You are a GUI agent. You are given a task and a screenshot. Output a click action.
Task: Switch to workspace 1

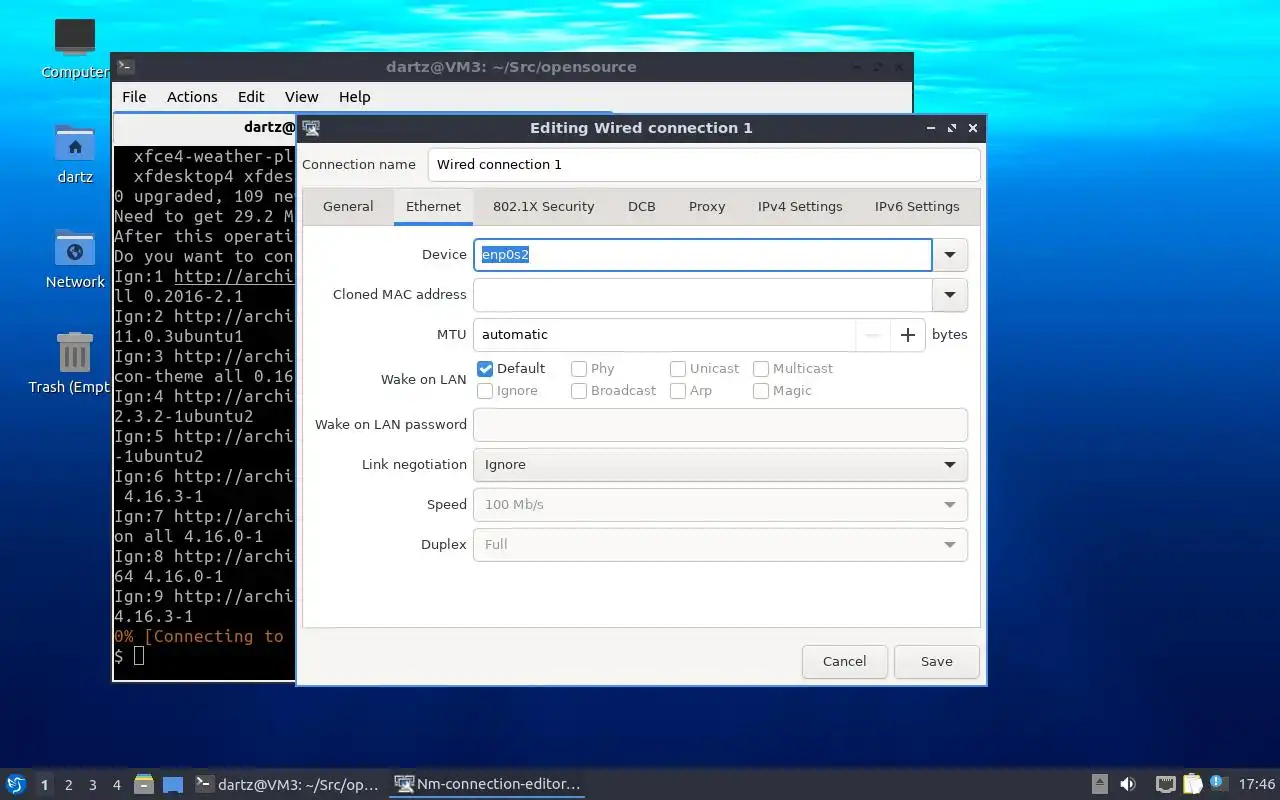tap(44, 785)
